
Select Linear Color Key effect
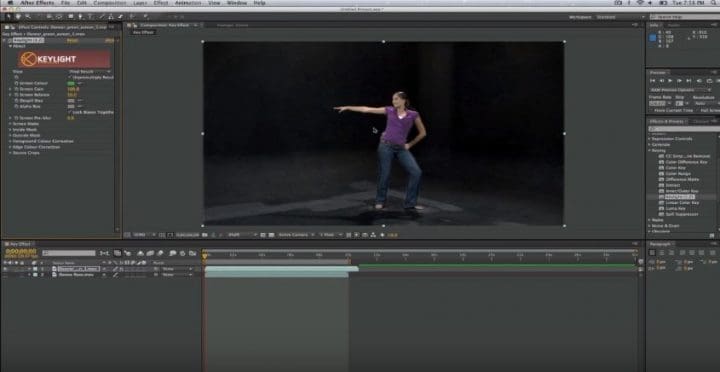pos(682,203)
